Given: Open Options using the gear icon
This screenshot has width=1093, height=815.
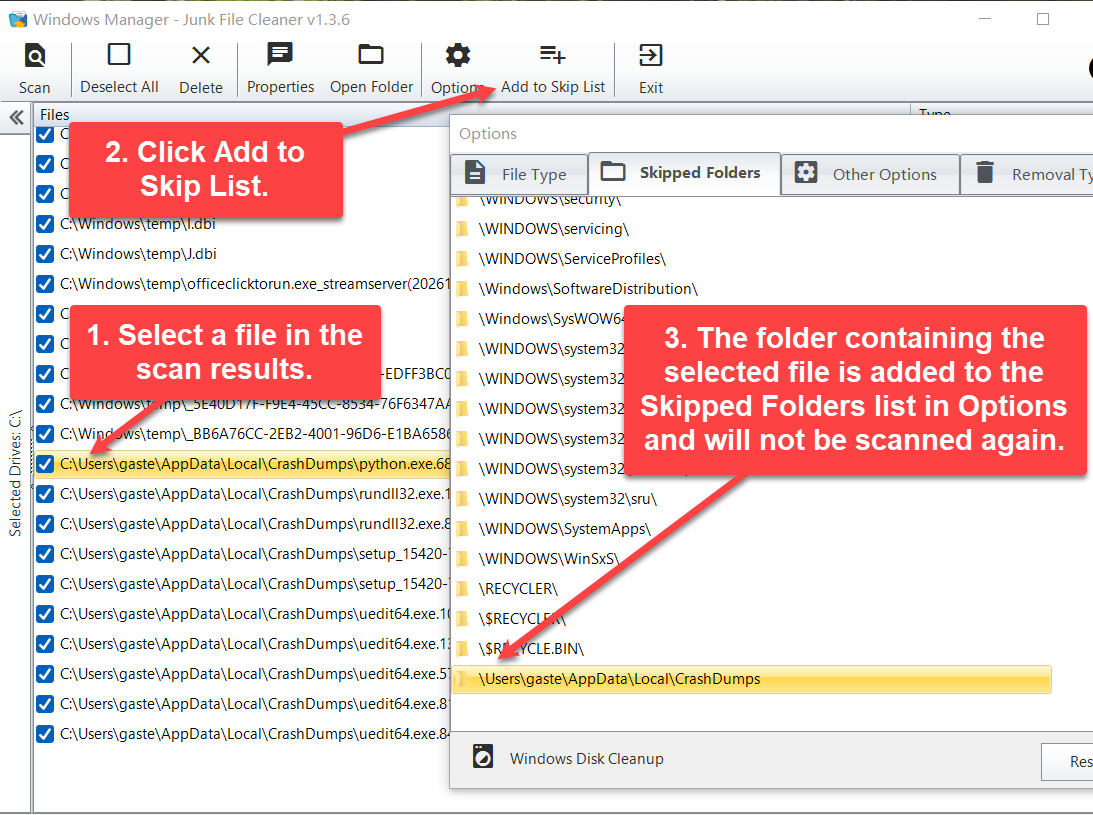Looking at the screenshot, I should [x=458, y=55].
